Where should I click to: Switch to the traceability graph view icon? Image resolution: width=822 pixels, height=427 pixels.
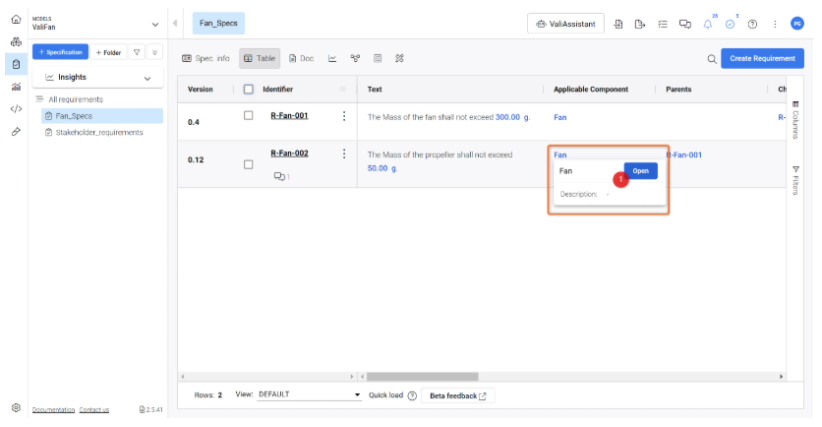point(355,58)
